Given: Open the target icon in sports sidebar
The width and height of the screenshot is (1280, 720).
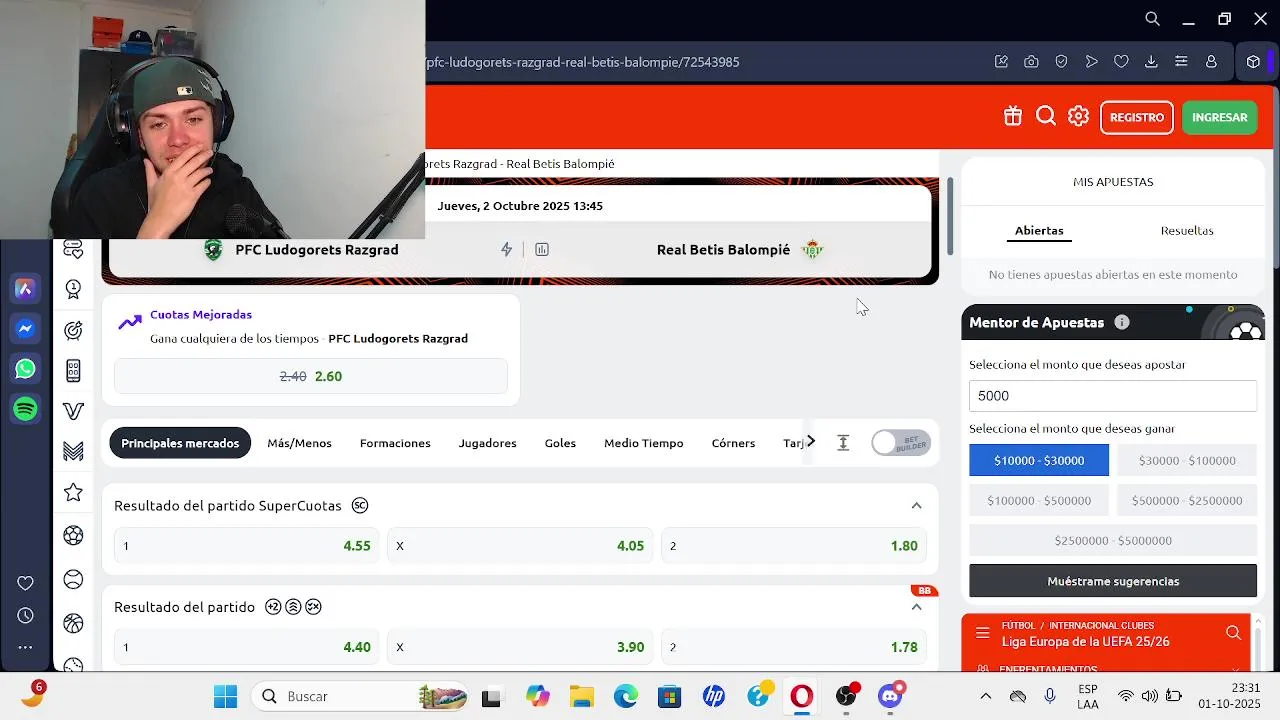Looking at the screenshot, I should click(x=73, y=330).
